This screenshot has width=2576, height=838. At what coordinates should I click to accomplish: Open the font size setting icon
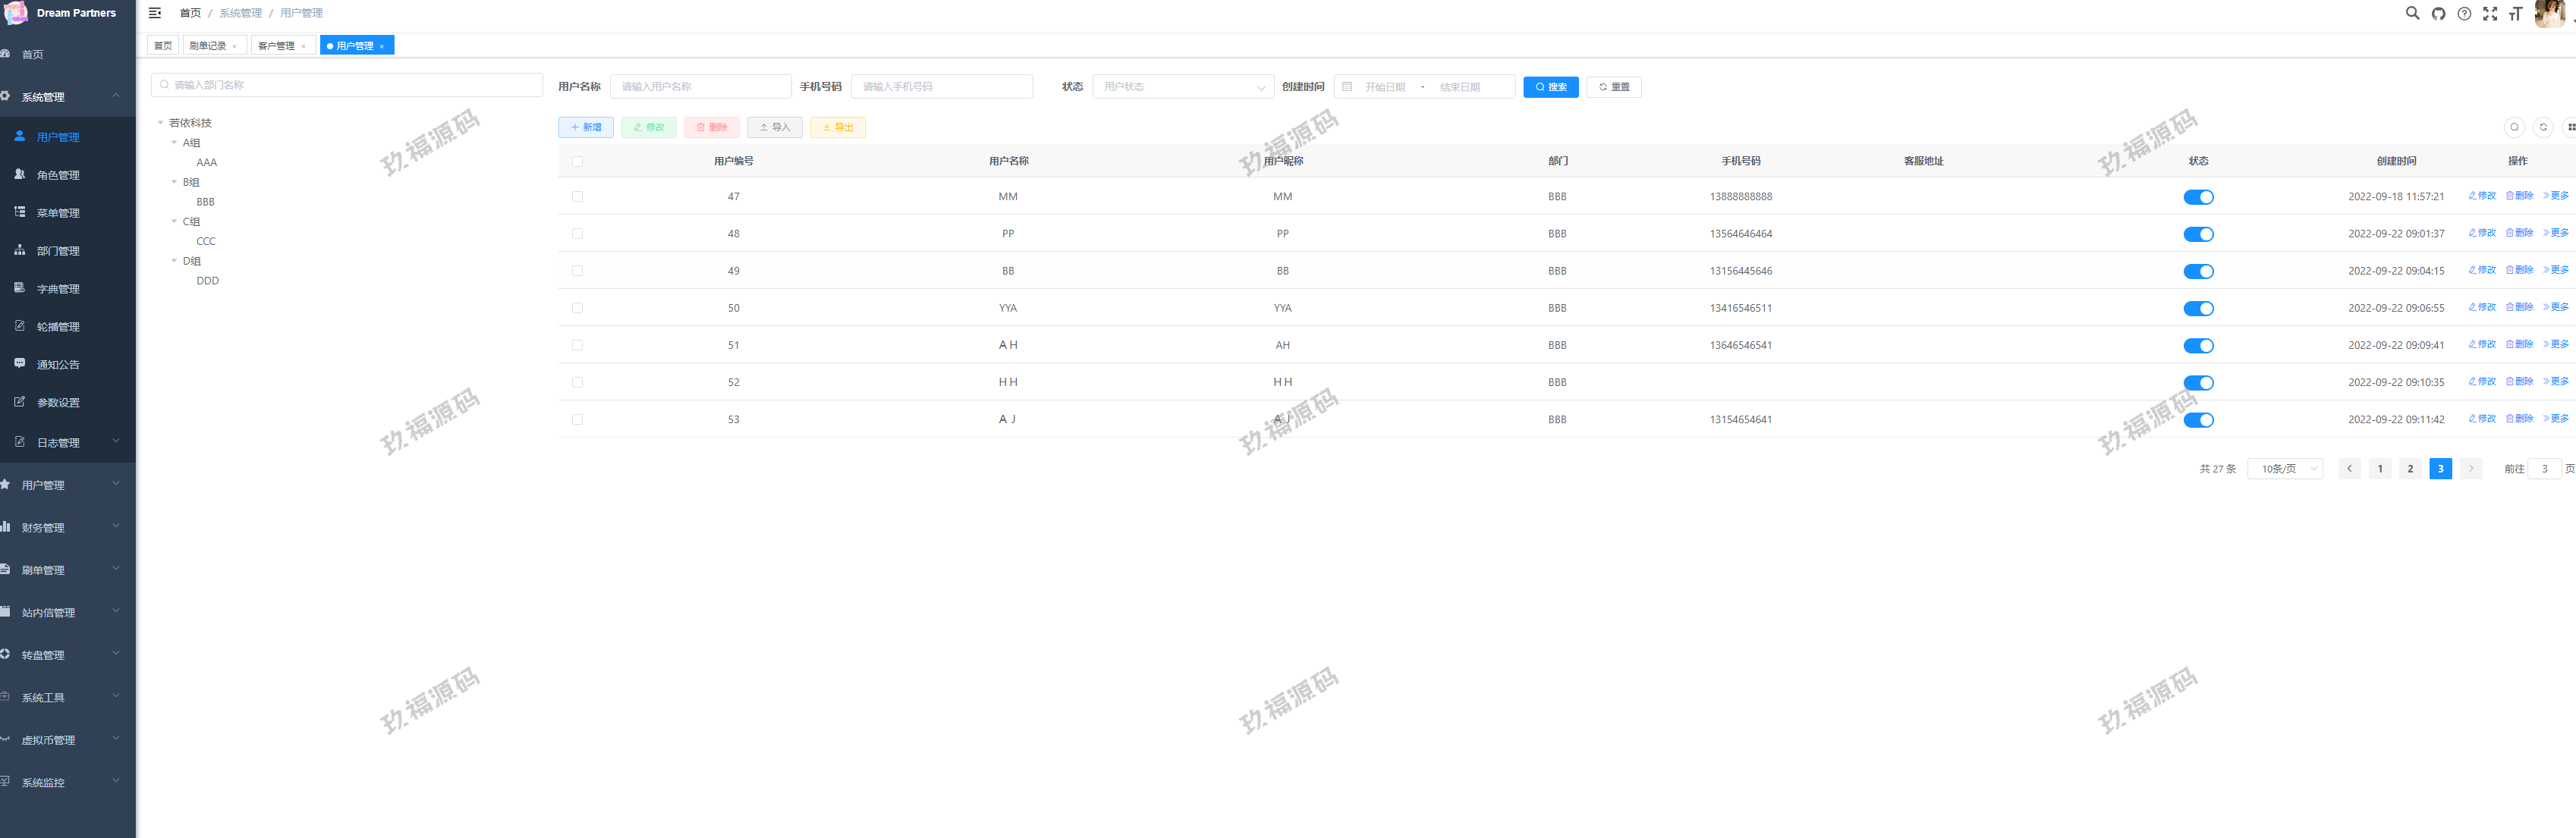coord(2515,14)
